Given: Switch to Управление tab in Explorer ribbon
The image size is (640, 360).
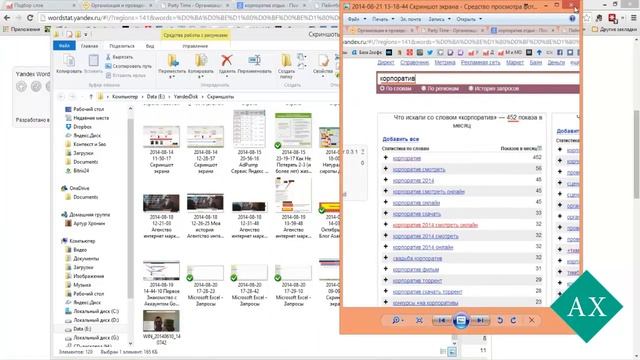Looking at the screenshot, I should coord(195,46).
